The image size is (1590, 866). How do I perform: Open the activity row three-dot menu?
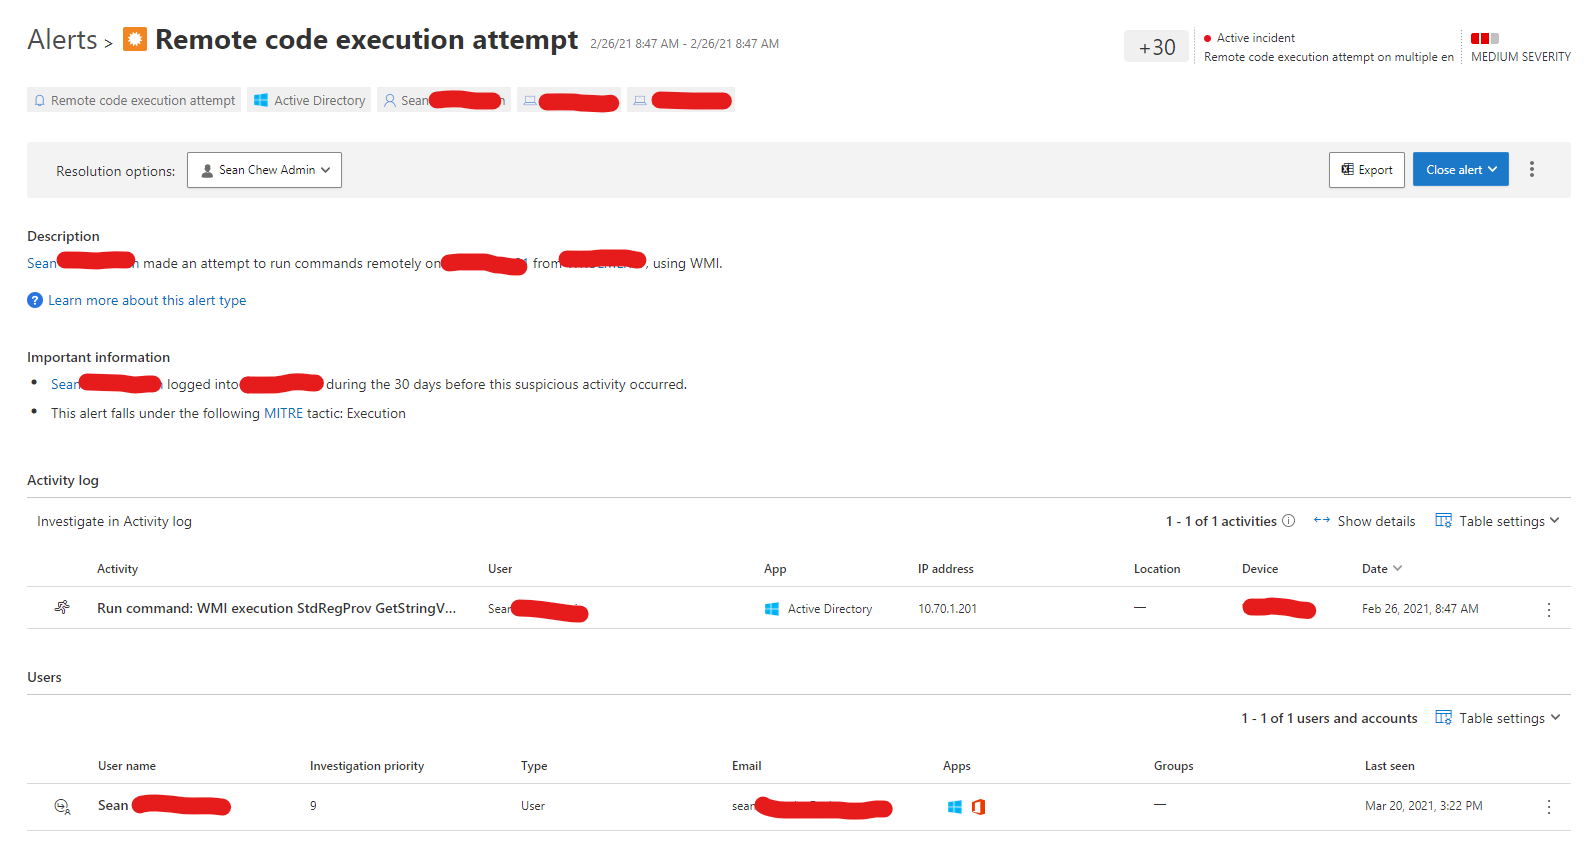(x=1548, y=609)
